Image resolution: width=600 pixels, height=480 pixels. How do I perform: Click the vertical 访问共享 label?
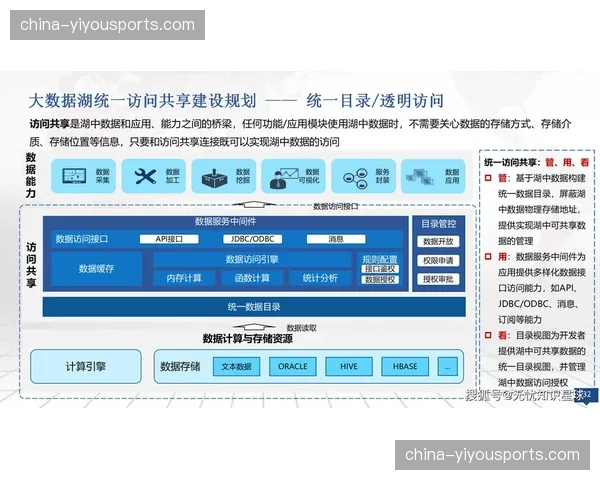pyautogui.click(x=31, y=265)
